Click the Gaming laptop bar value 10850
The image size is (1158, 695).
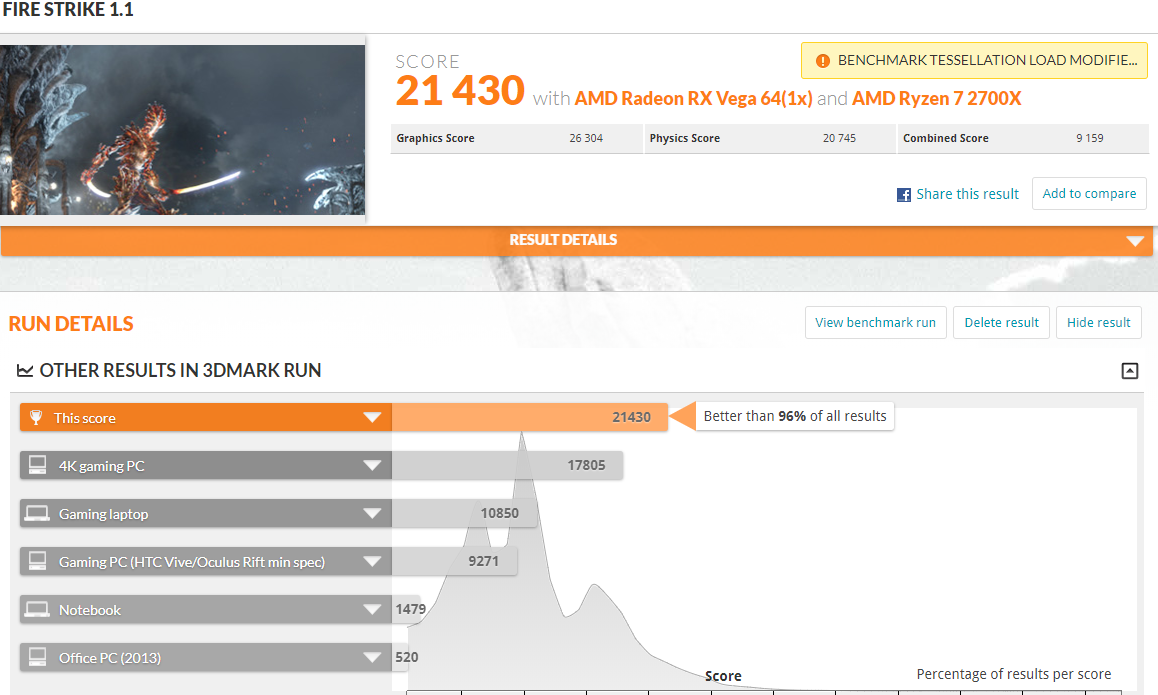coord(500,513)
